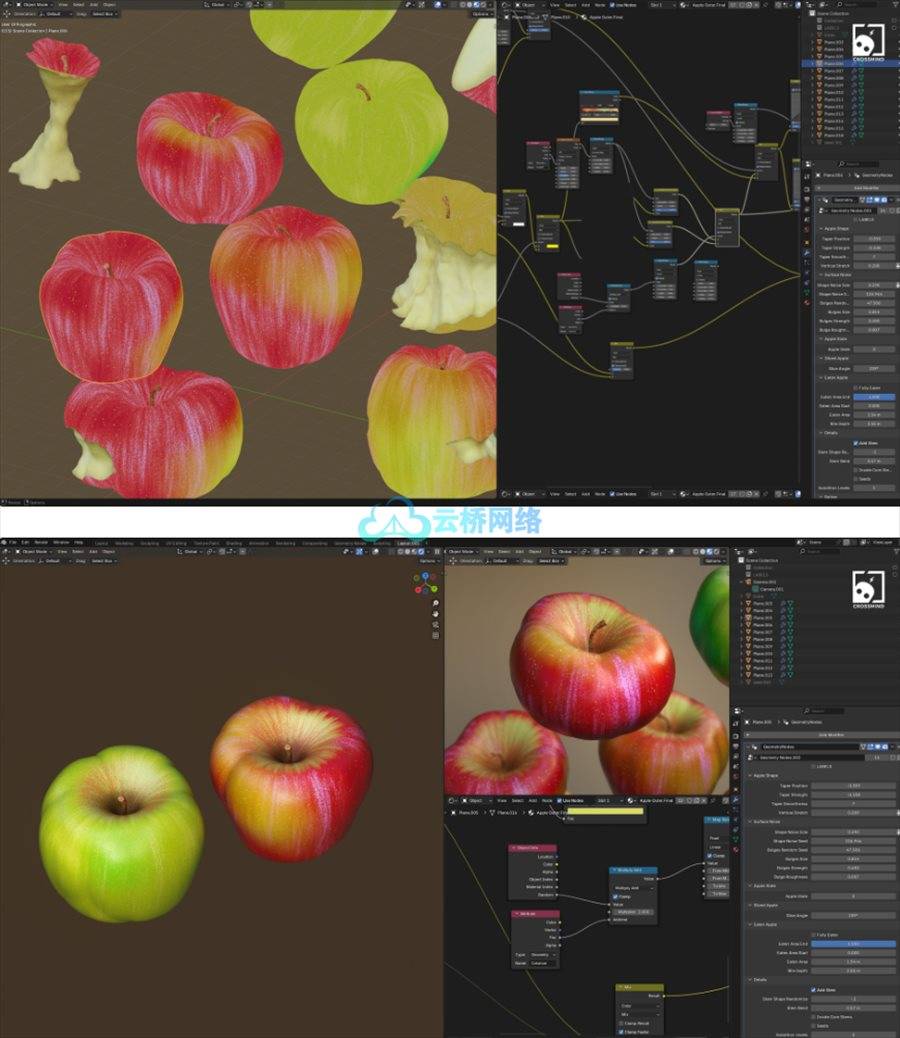Click the highlighted blue Eaten Area End slider, upper panel
The width and height of the screenshot is (900, 1038).
874,397
